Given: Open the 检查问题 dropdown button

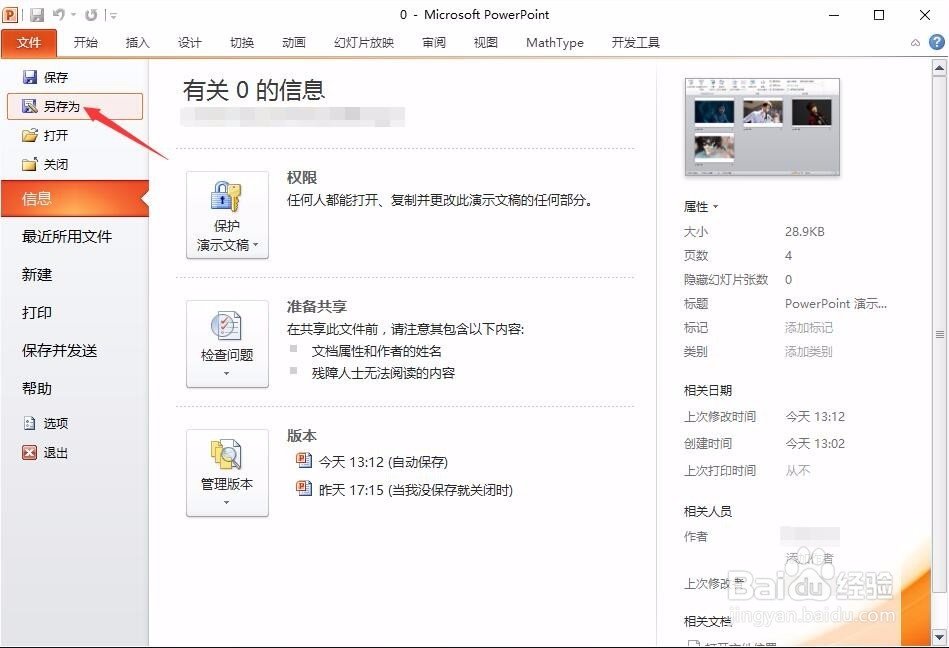Looking at the screenshot, I should pos(227,344).
